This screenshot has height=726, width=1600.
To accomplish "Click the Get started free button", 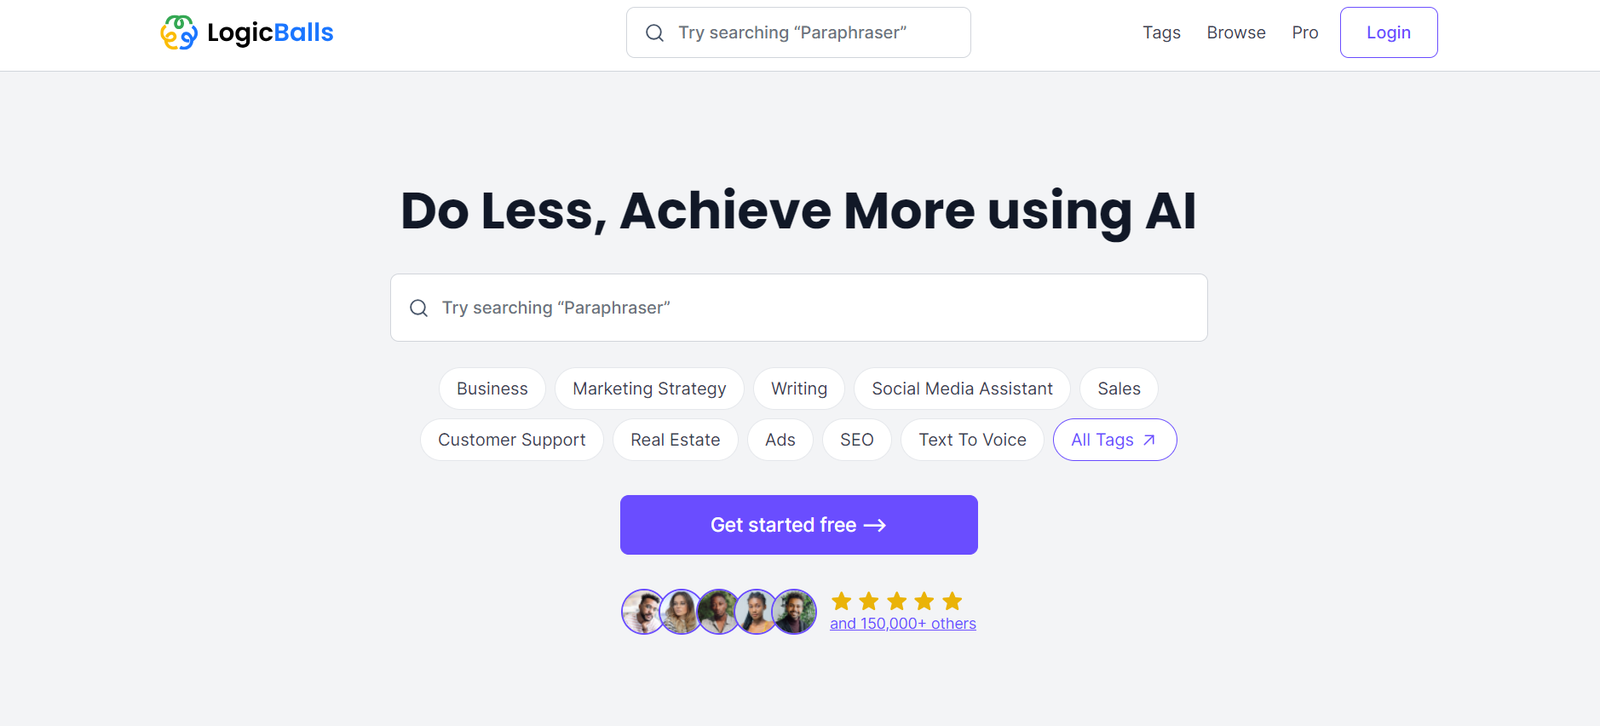I will click(798, 525).
